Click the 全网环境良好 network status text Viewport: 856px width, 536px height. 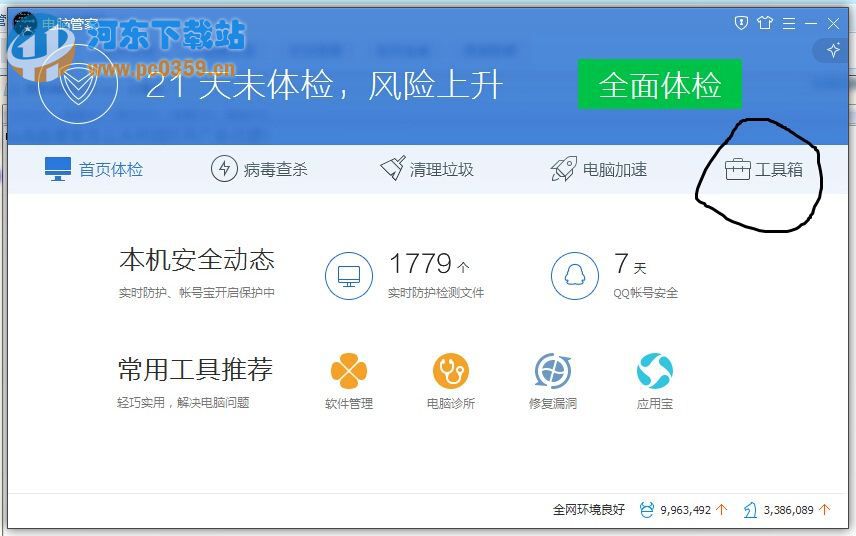[x=588, y=510]
